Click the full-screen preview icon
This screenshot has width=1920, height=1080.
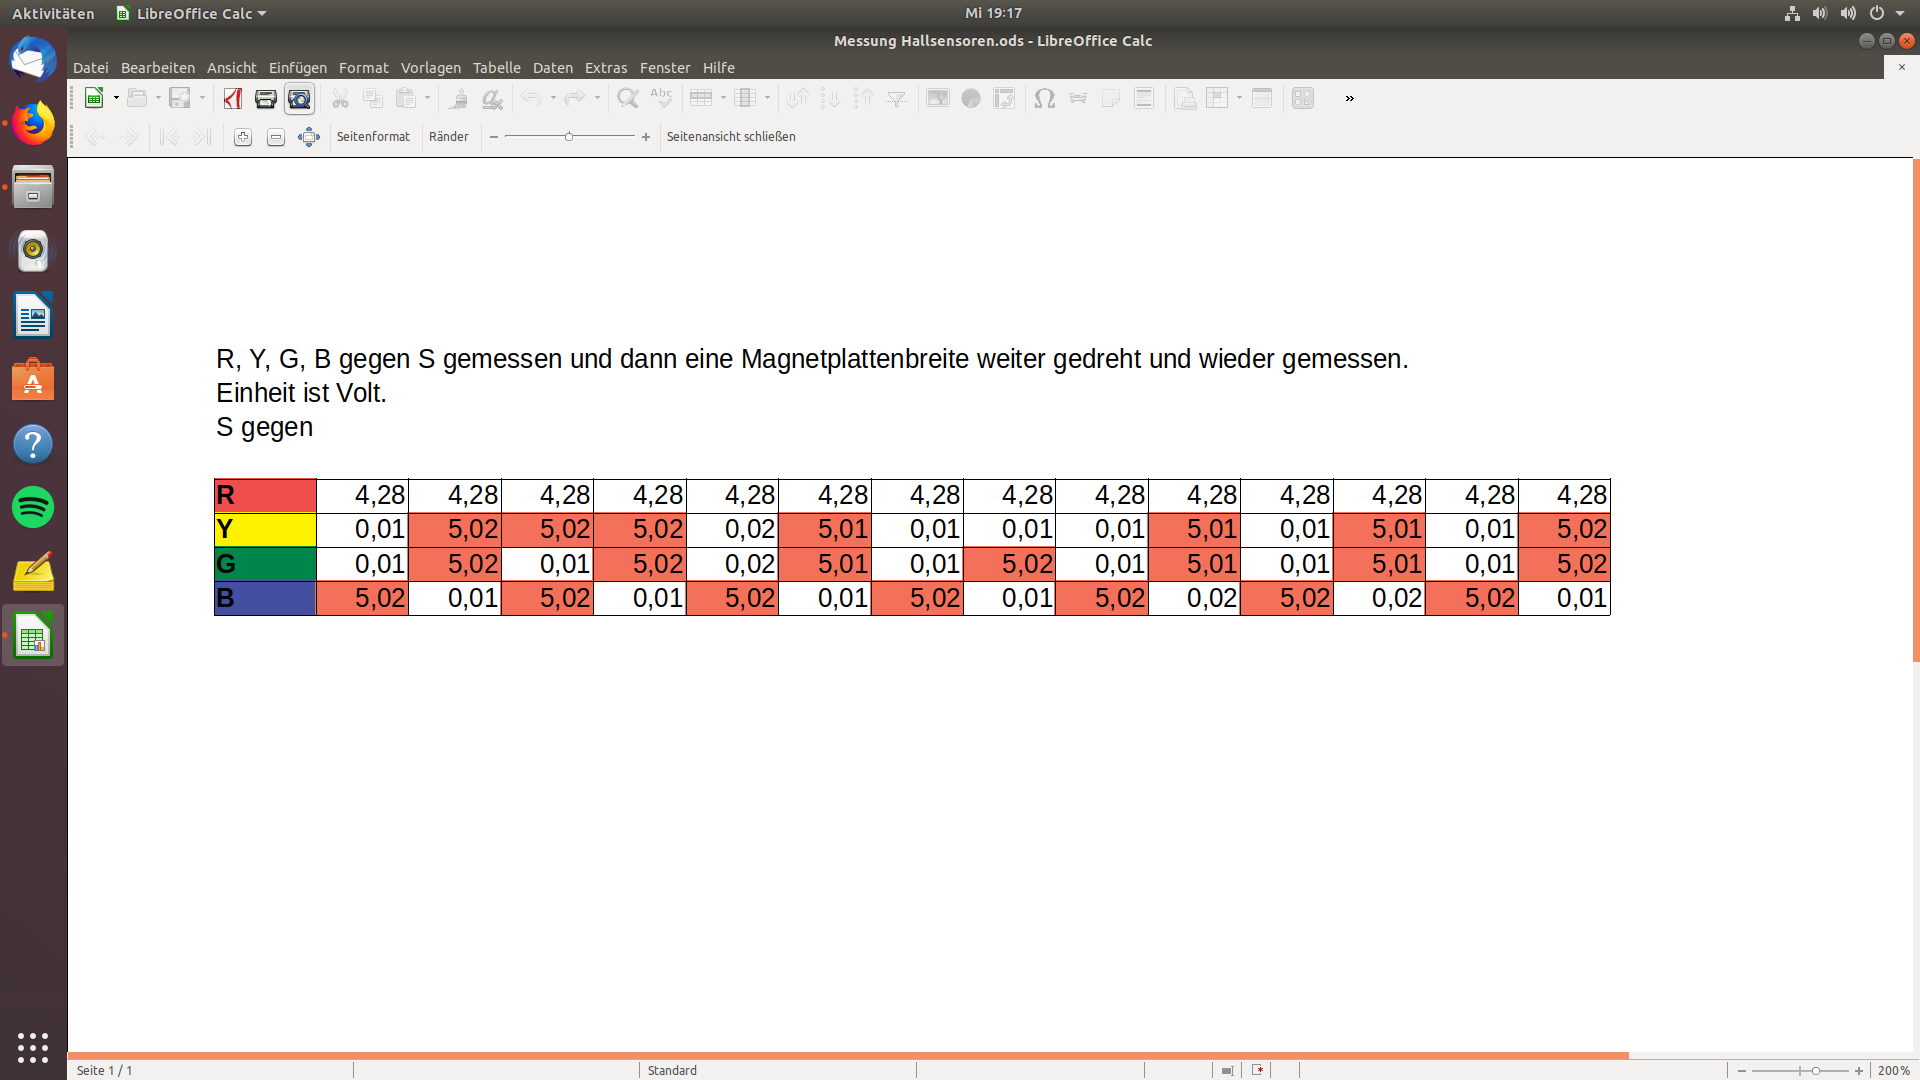pos(309,137)
